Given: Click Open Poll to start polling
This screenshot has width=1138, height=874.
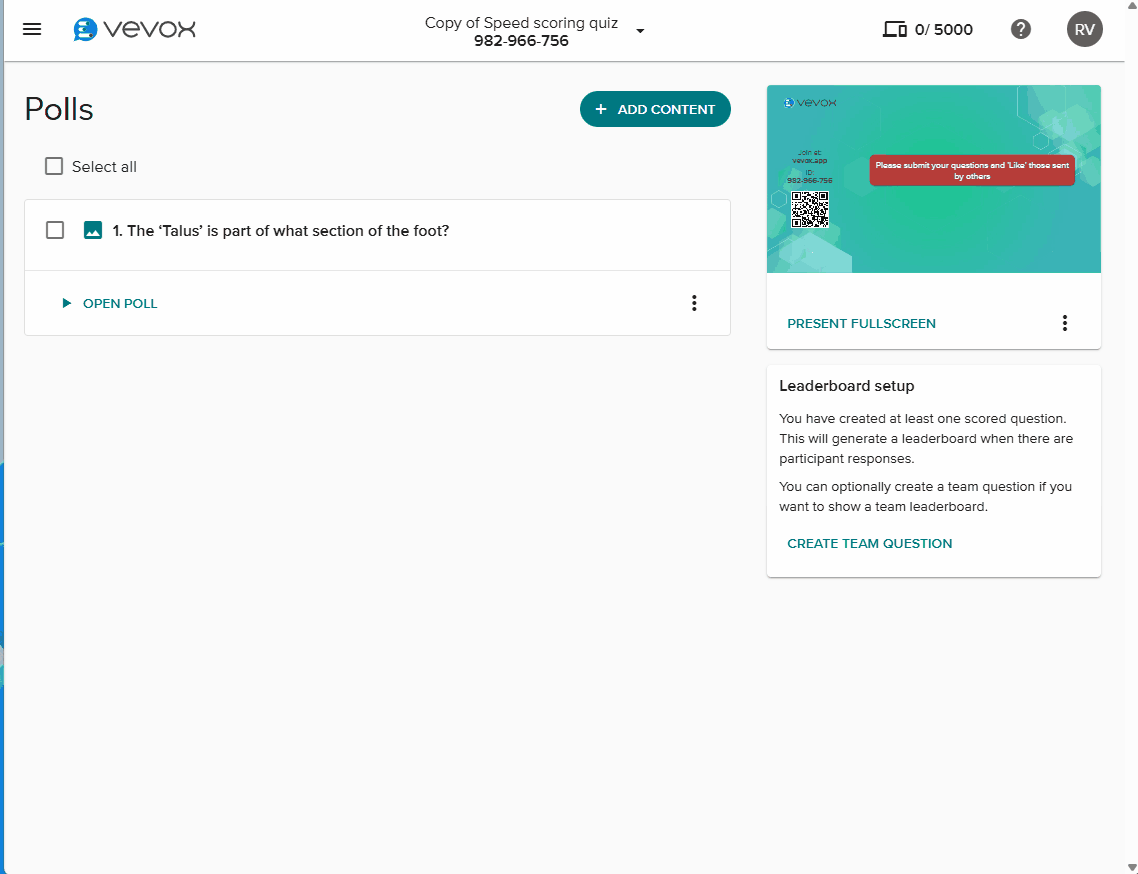Looking at the screenshot, I should (x=110, y=303).
